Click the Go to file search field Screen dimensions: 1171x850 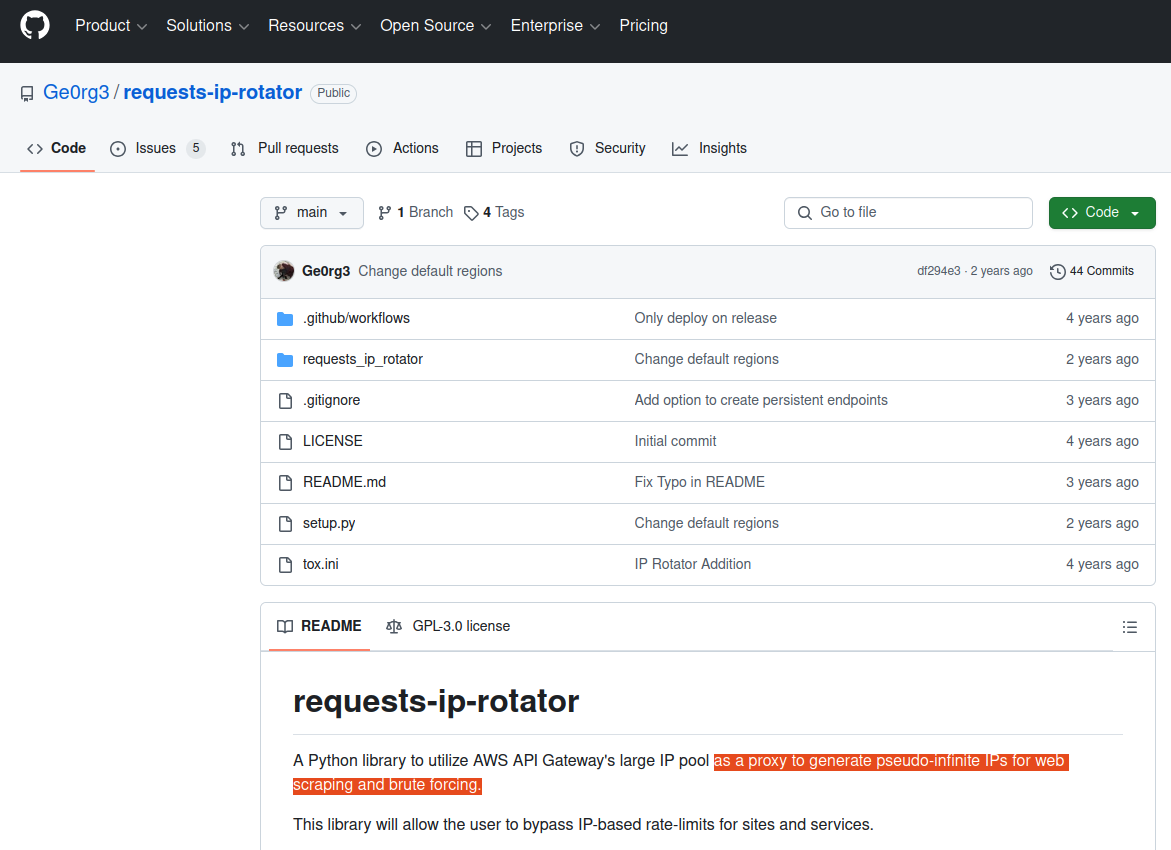coord(908,213)
